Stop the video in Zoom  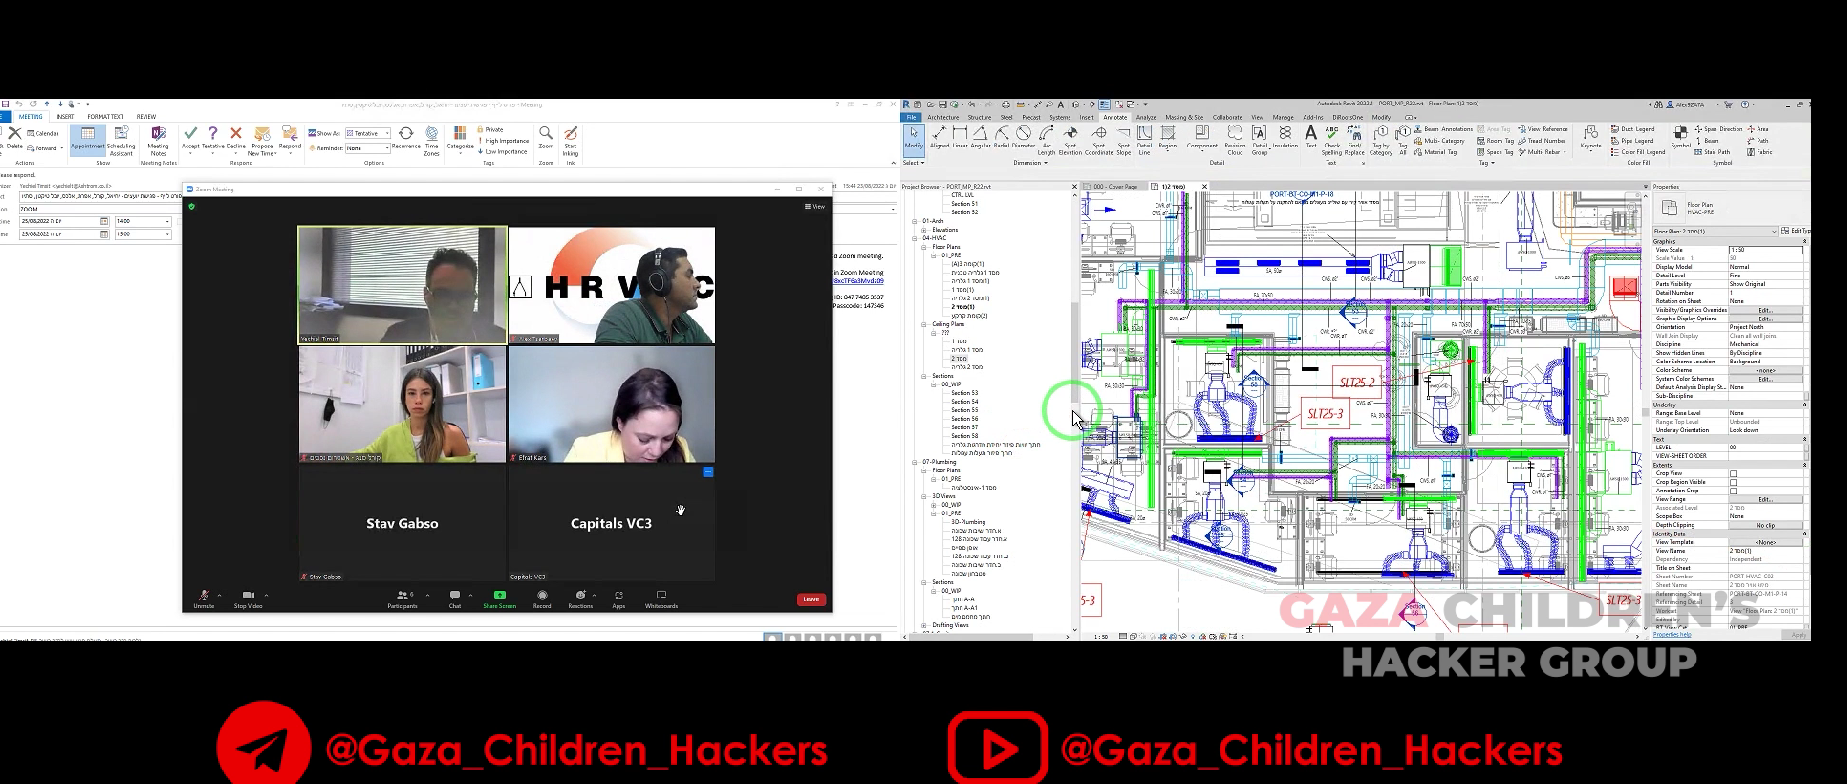(x=248, y=596)
